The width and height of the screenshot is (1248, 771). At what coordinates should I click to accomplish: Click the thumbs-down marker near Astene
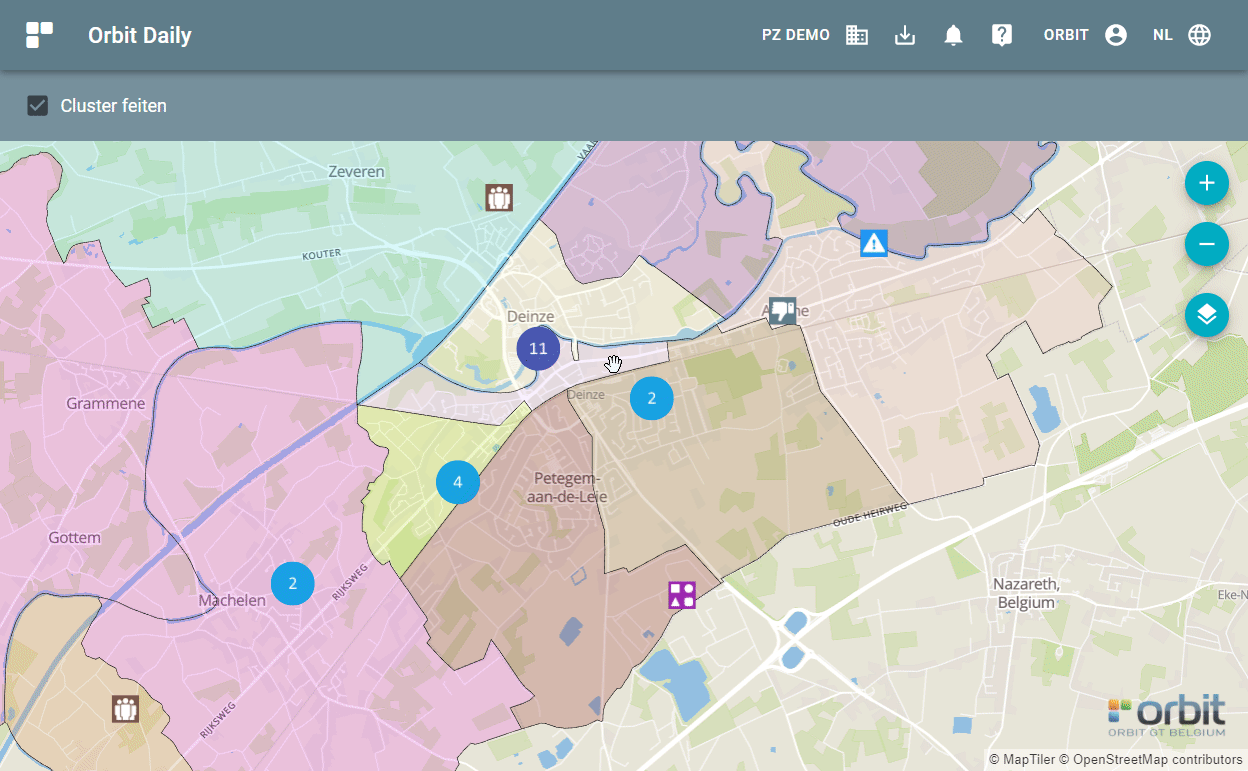pos(783,311)
